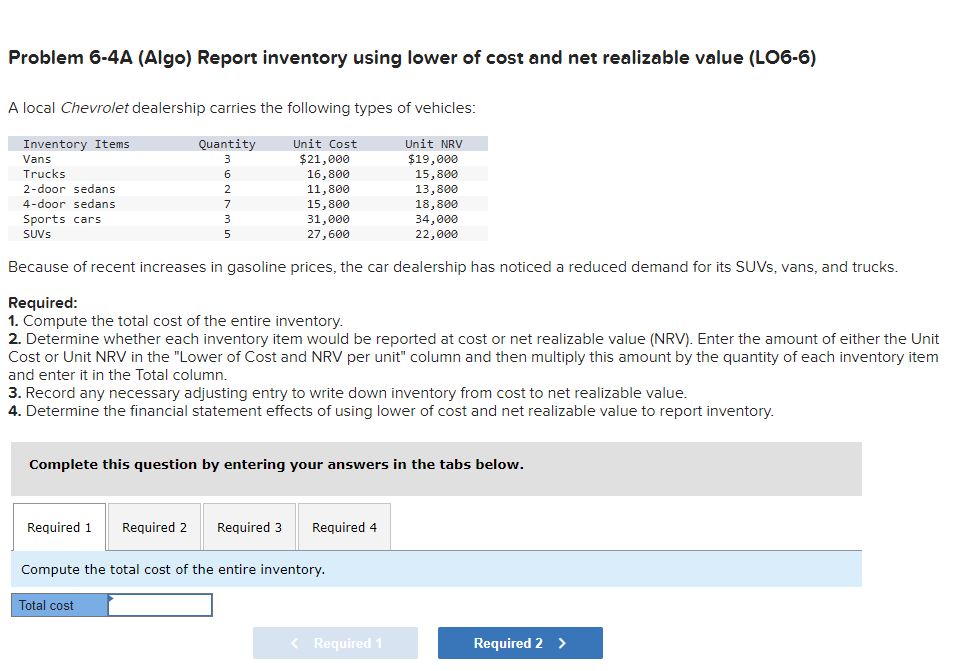Click inside the Total cost input box
The image size is (975, 671).
point(162,604)
